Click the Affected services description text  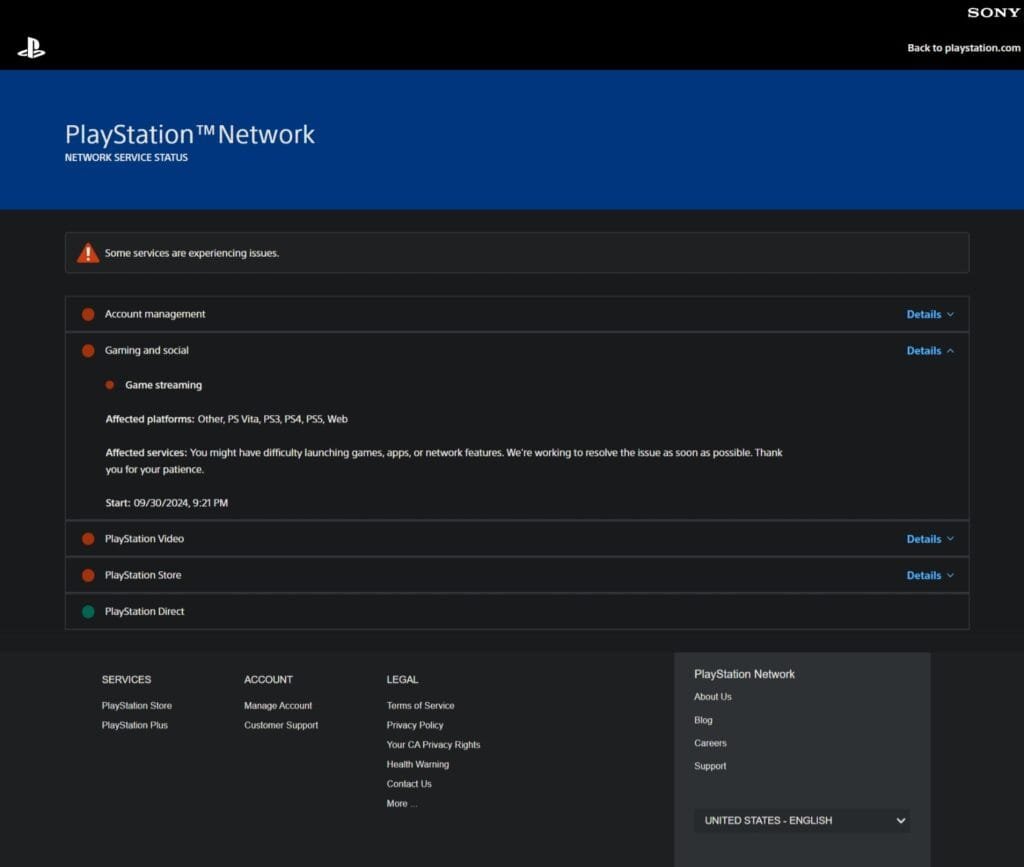[443, 461]
